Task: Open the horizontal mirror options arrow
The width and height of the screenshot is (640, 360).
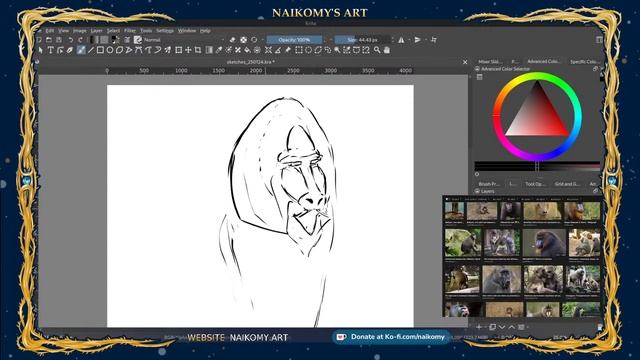Action: point(409,40)
